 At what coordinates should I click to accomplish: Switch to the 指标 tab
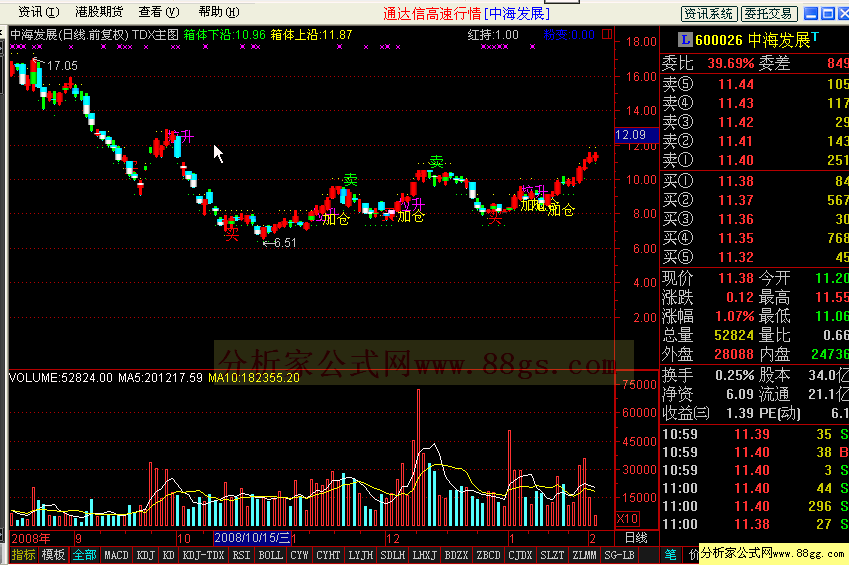click(23, 555)
